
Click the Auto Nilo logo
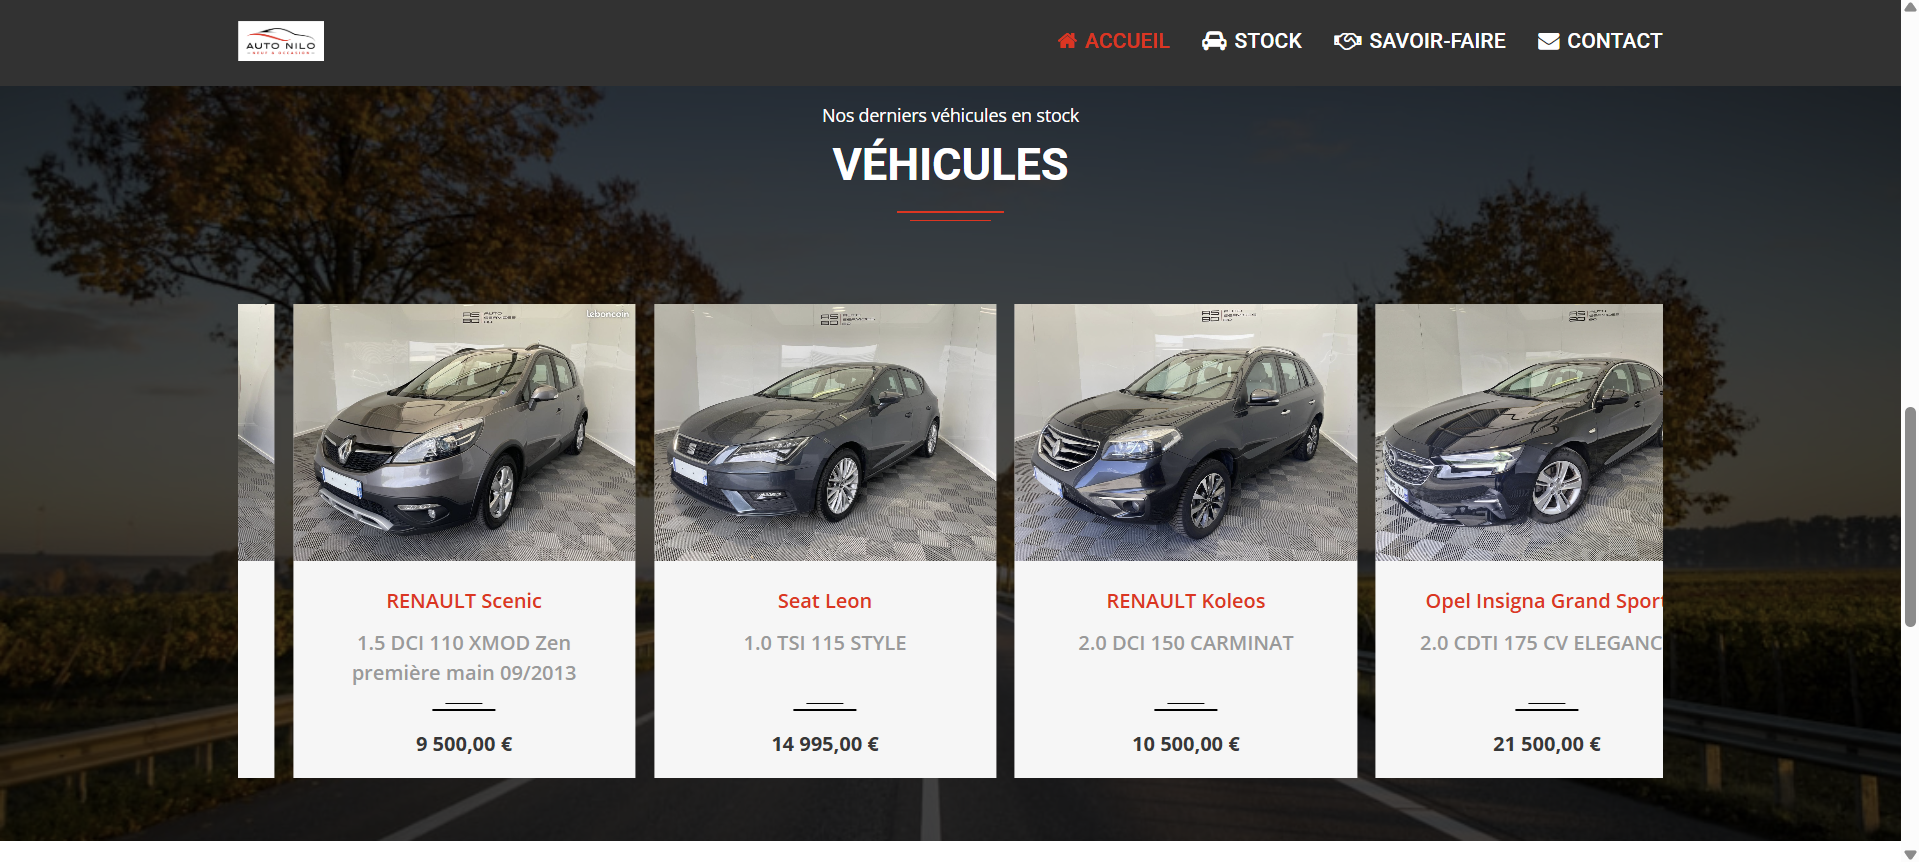280,41
